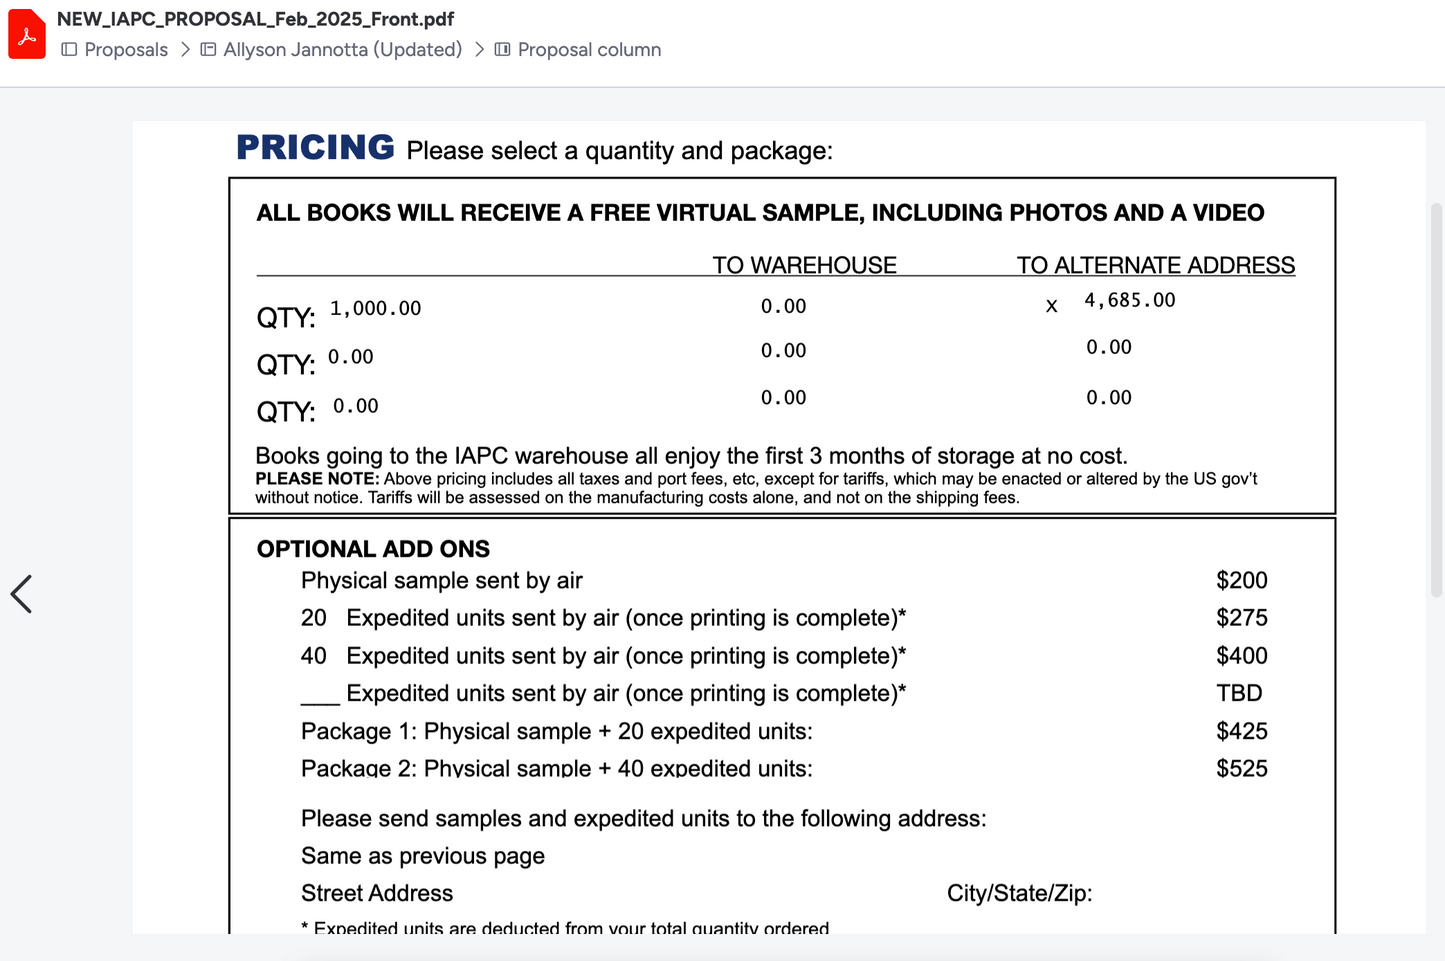Viewport: 1445px width, 961px height.
Task: Click the Proposal column breadcrumb icon
Action: pyautogui.click(x=502, y=49)
